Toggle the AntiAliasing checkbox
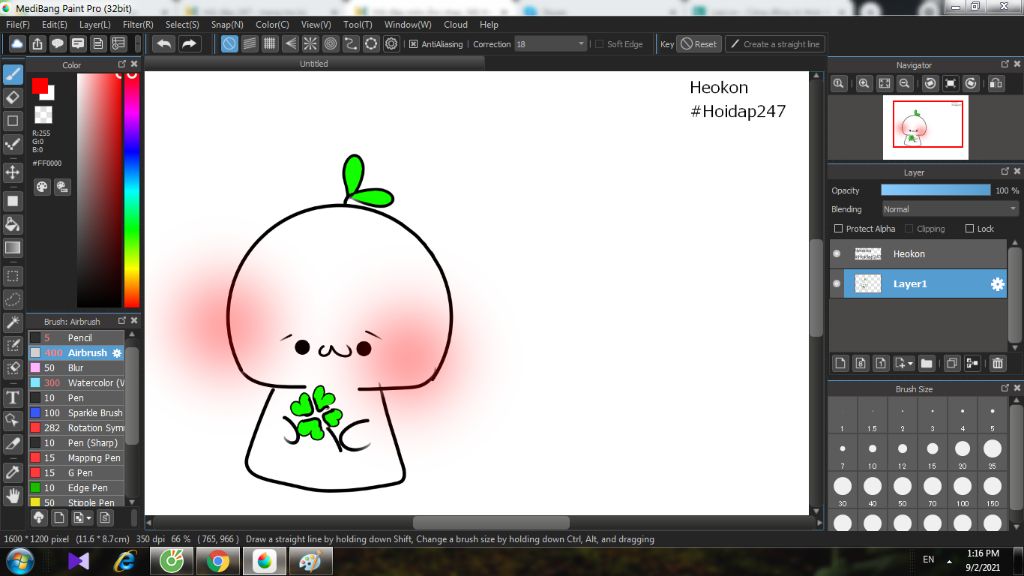Screen dimensions: 1024x576 click(x=413, y=44)
